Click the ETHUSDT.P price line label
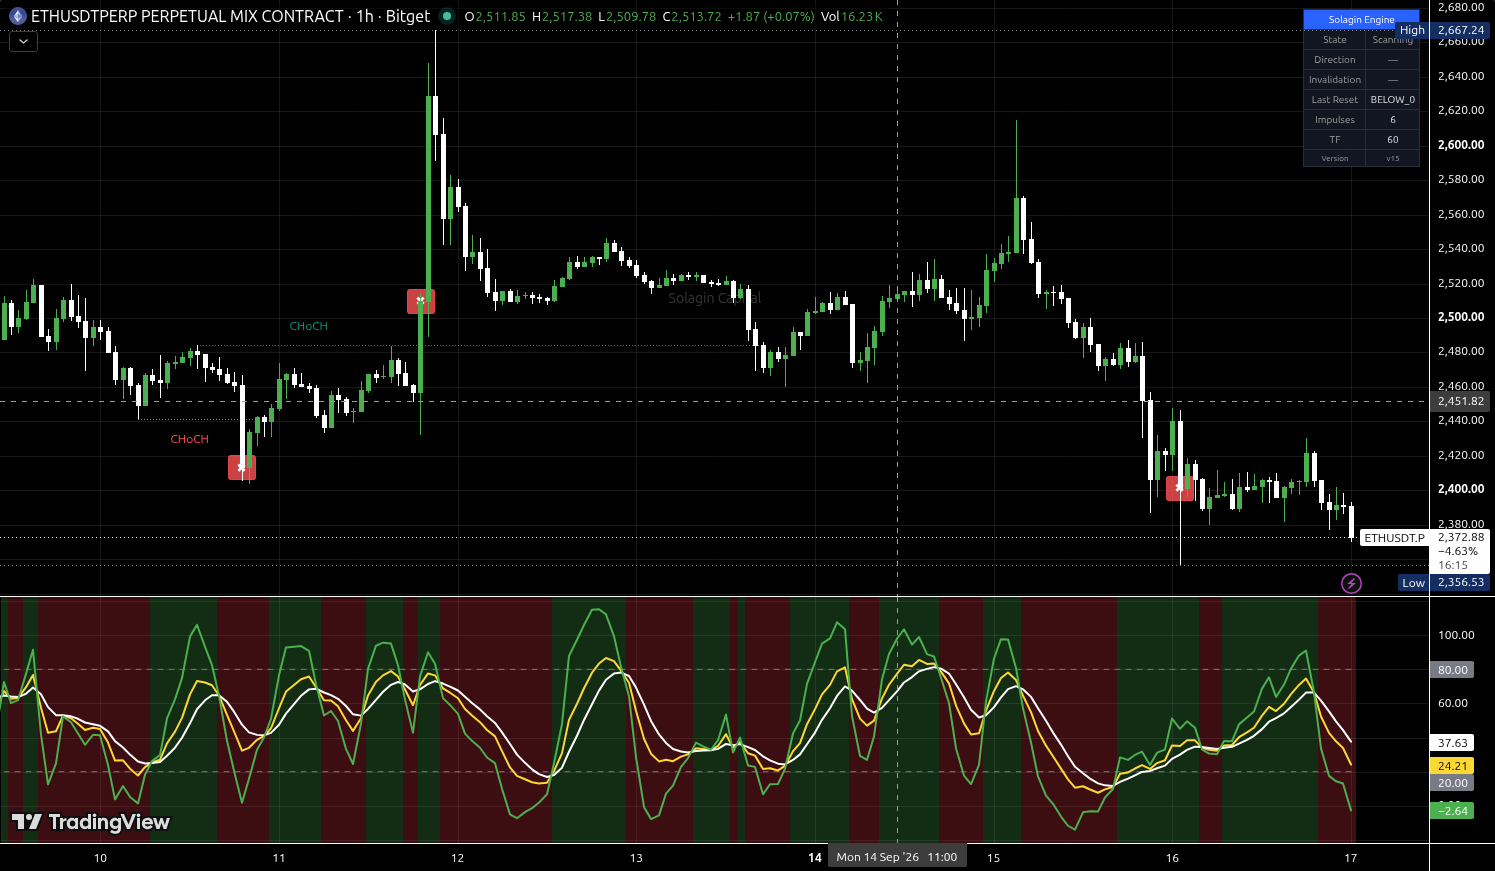Screen dimensions: 1495x871 coord(1395,538)
